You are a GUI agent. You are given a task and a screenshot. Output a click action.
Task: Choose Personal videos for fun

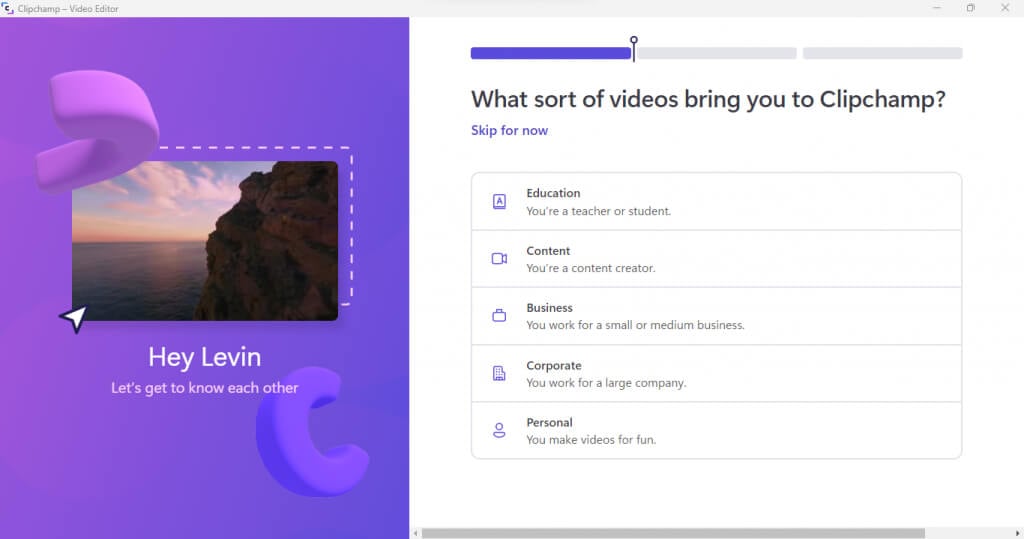tap(716, 431)
